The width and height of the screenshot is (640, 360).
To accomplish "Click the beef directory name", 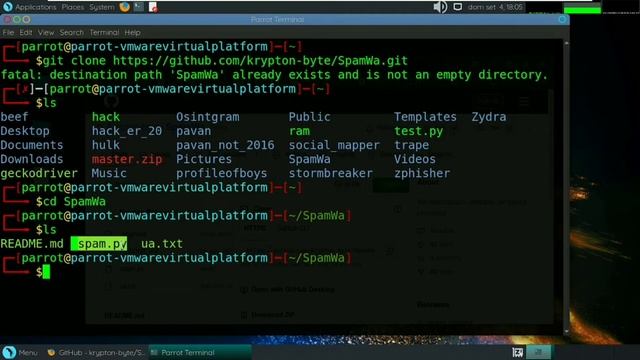I will tap(14, 117).
